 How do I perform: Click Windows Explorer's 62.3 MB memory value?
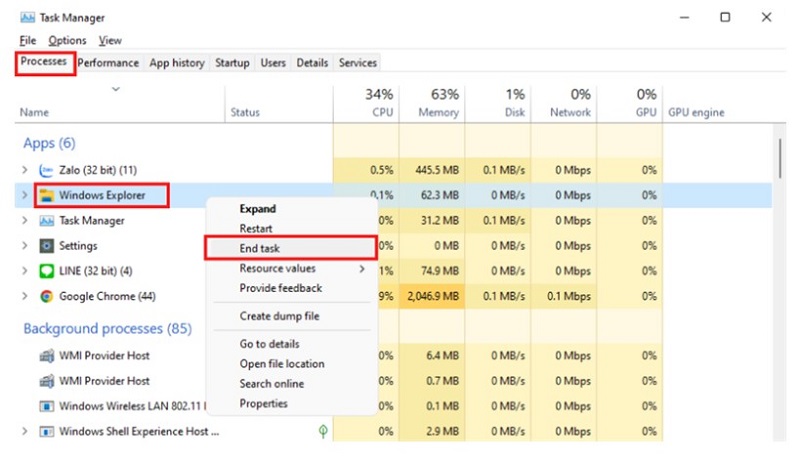tap(440, 195)
